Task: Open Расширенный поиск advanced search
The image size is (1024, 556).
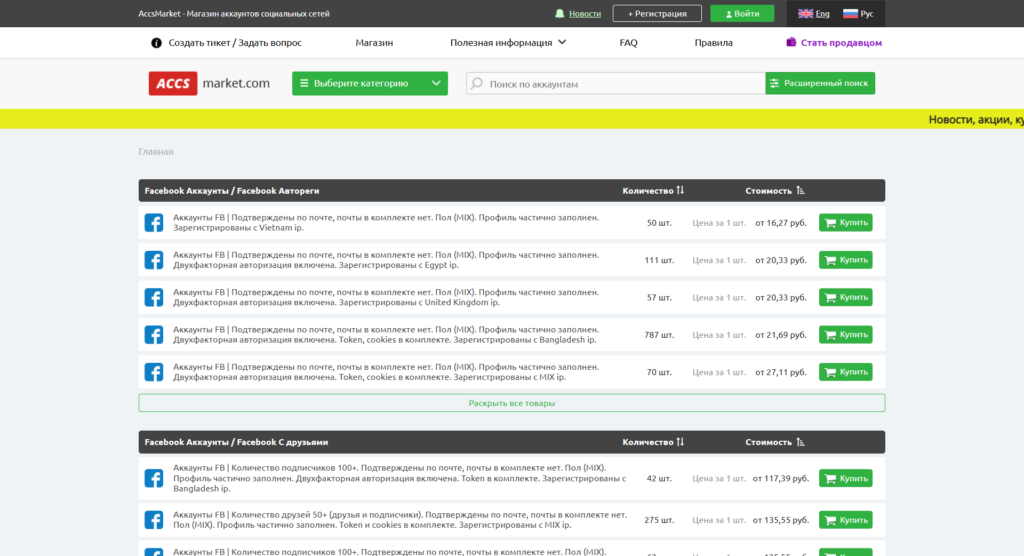Action: 820,84
